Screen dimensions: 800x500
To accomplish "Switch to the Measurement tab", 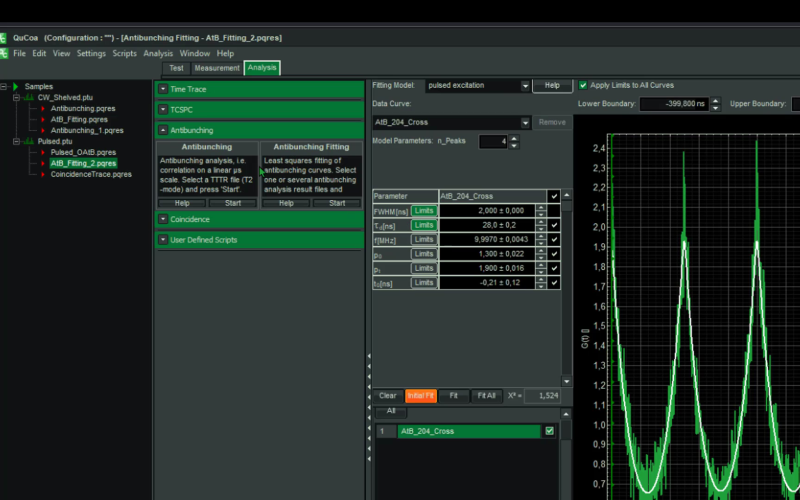I will 216,68.
